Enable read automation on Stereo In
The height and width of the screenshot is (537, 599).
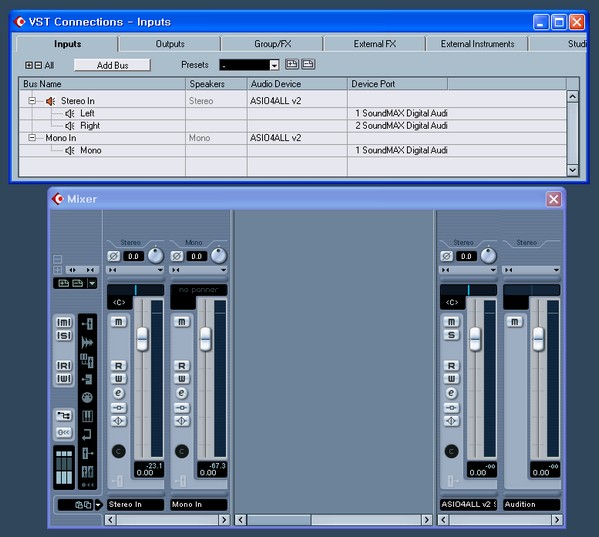click(x=118, y=366)
